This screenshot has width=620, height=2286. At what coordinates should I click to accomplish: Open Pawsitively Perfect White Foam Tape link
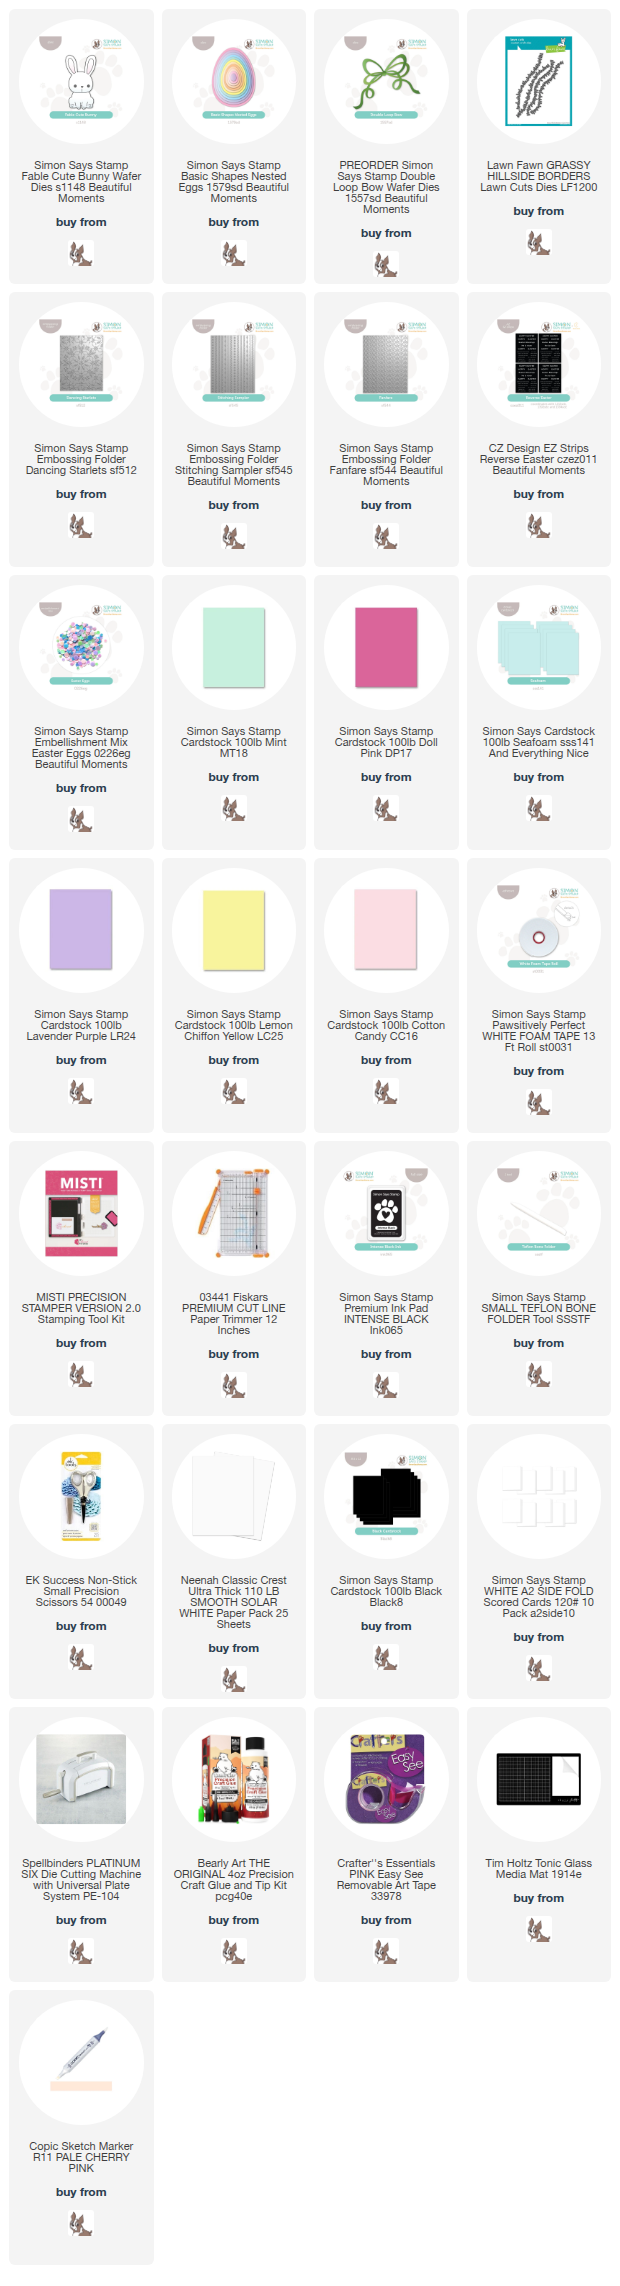[x=539, y=1031]
